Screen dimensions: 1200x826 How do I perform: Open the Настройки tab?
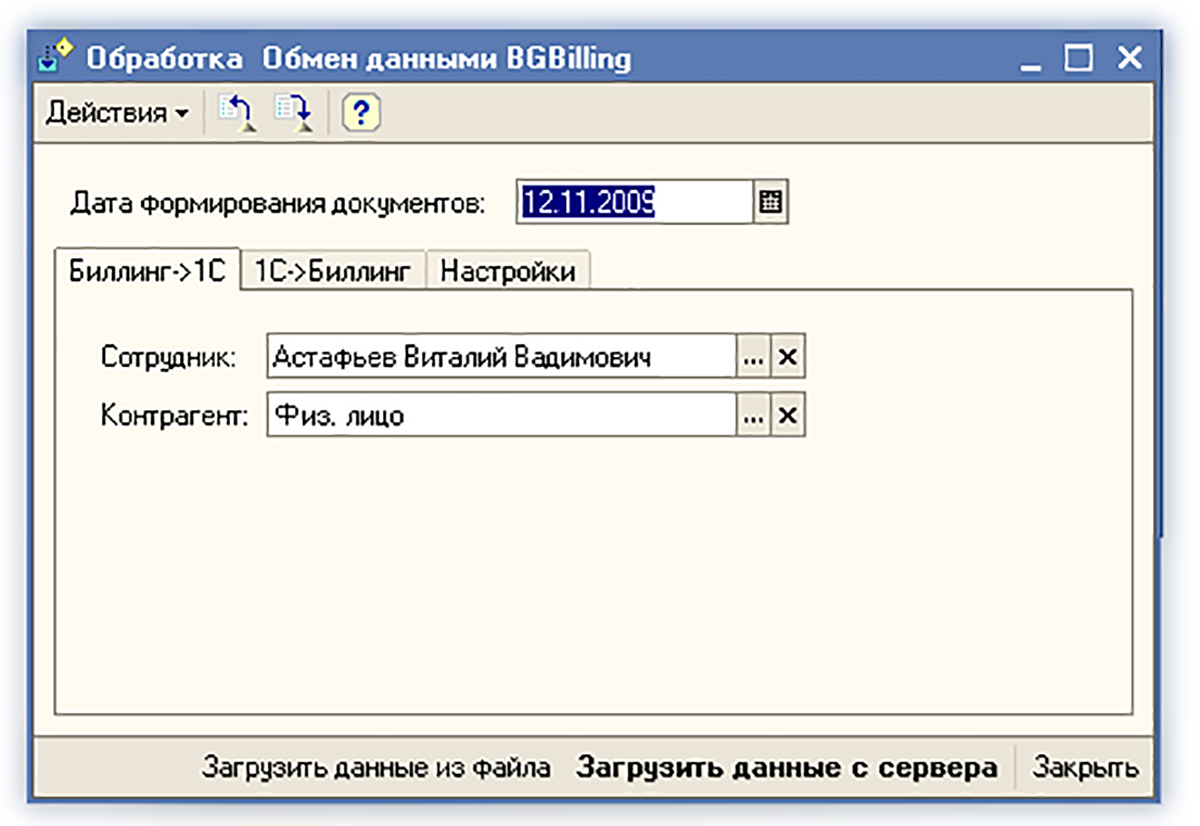coord(508,271)
